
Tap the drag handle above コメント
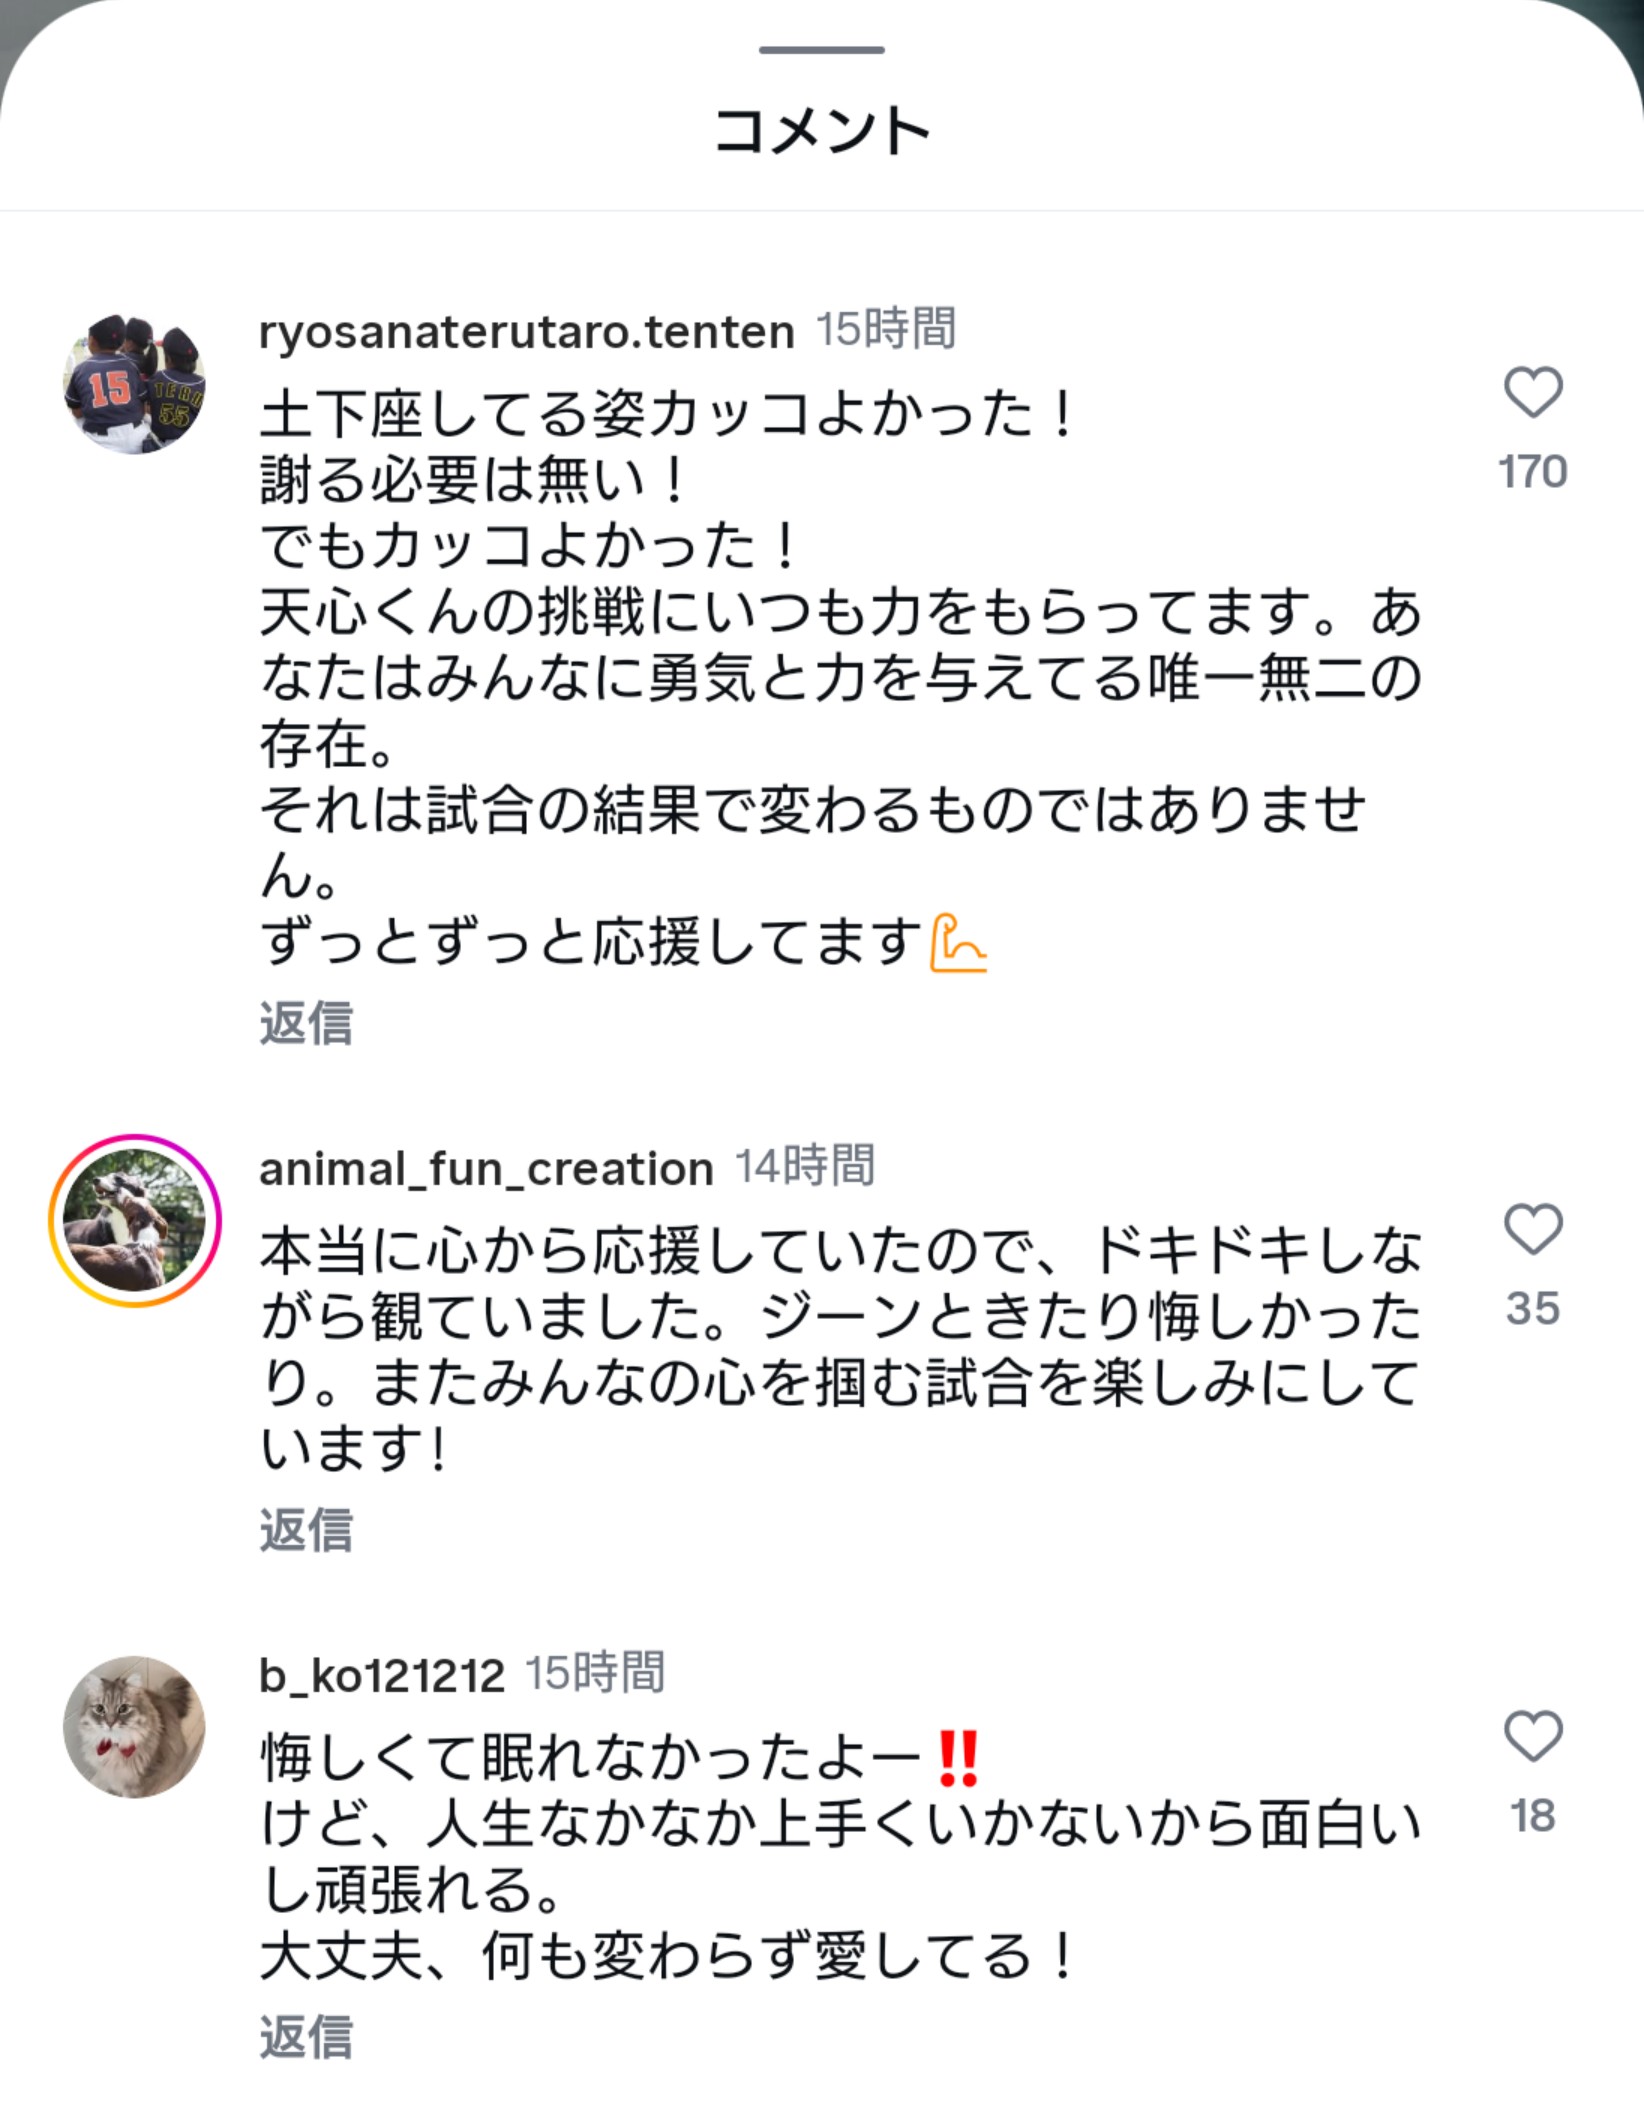pos(821,50)
